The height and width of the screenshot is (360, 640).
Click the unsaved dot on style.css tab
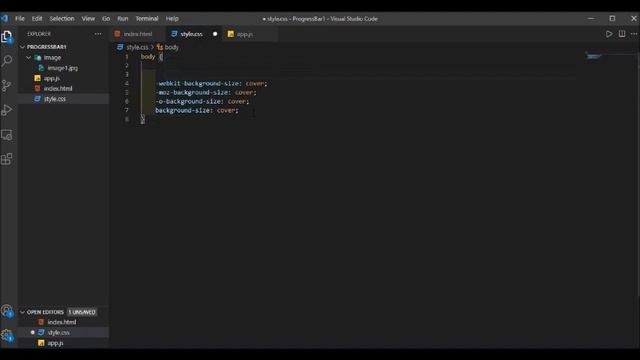[215, 34]
